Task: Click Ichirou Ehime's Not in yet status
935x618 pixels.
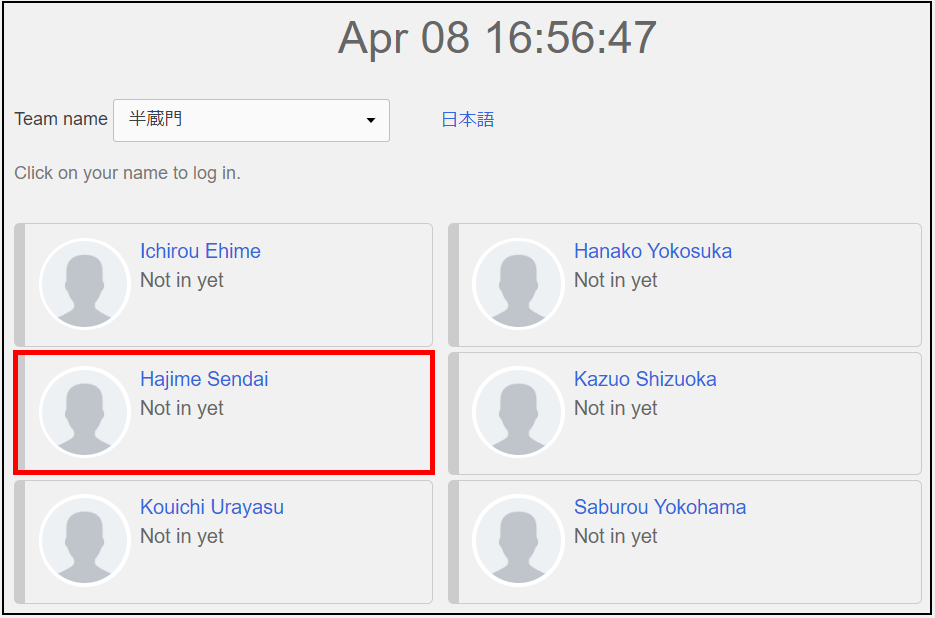Action: click(182, 281)
